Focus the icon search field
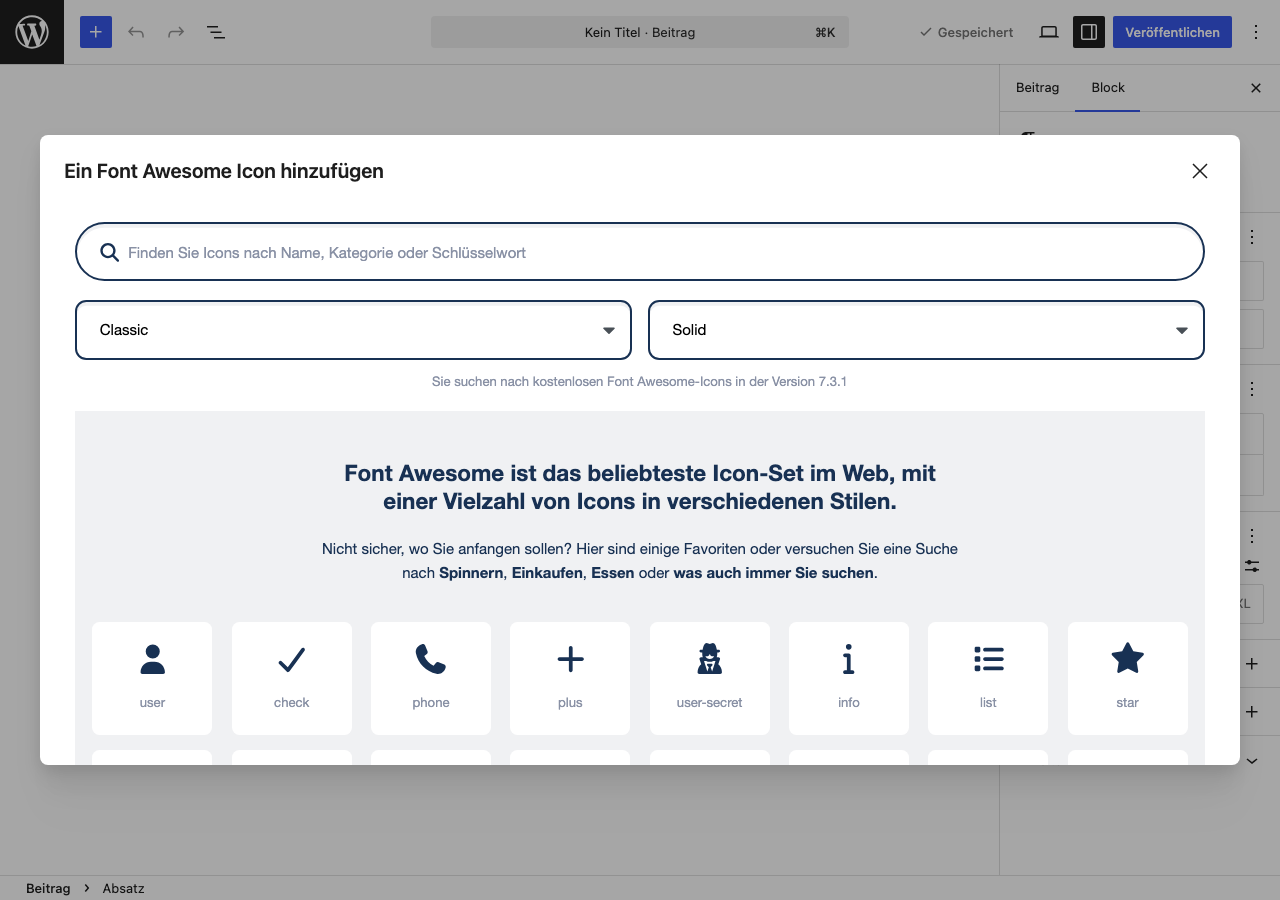The width and height of the screenshot is (1280, 900). click(640, 252)
